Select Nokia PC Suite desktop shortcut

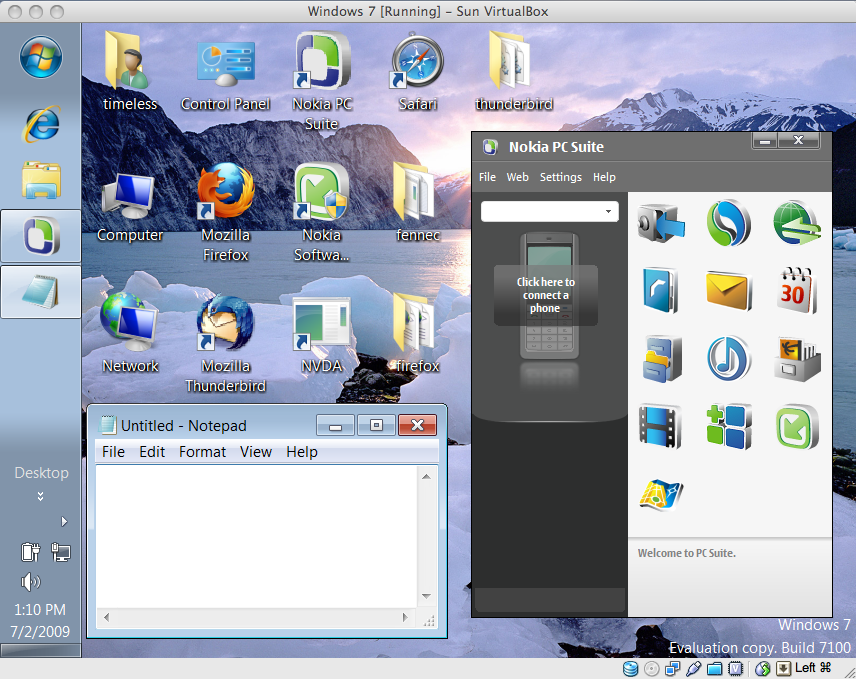[x=322, y=81]
